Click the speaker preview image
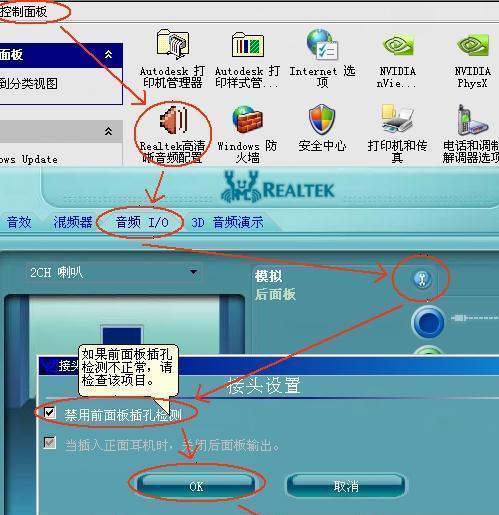The image size is (499, 515). point(124,325)
